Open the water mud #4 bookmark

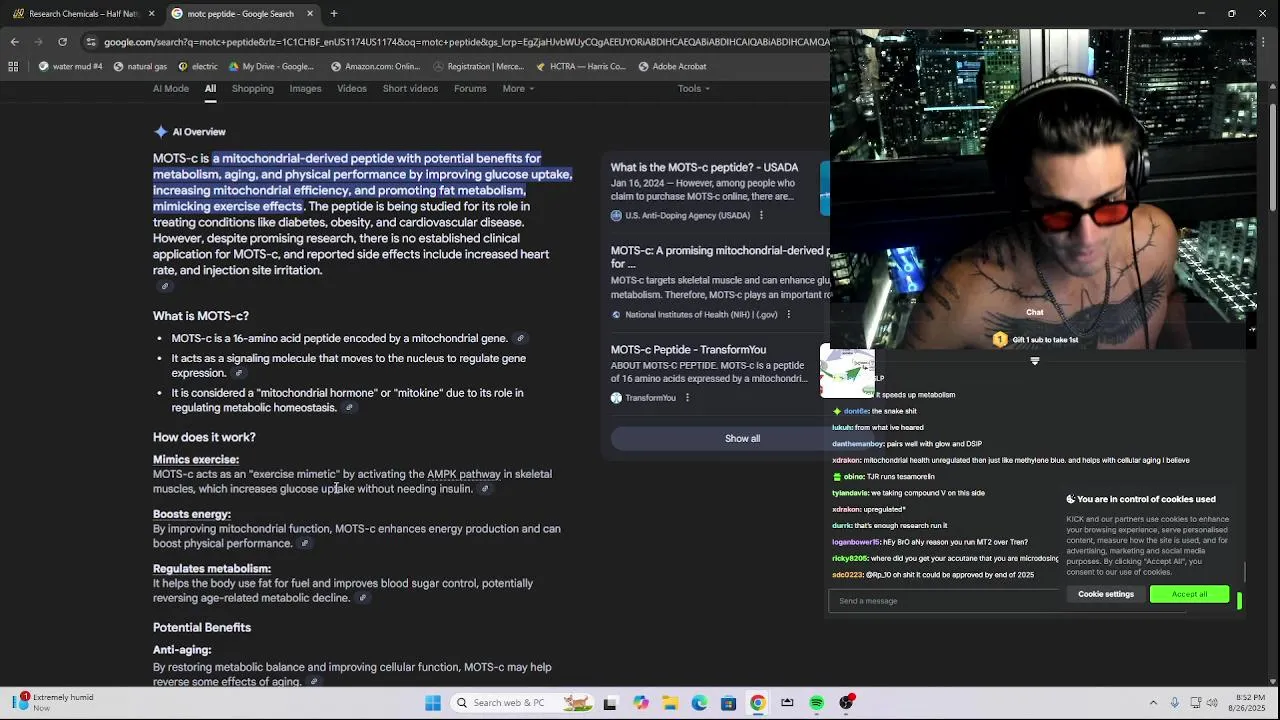tap(70, 67)
